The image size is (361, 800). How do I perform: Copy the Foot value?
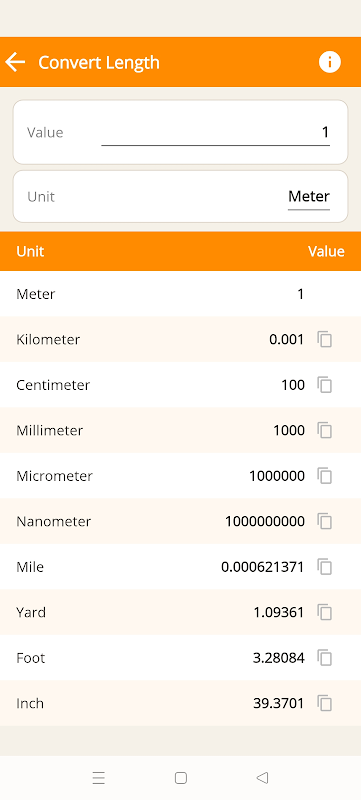click(325, 658)
